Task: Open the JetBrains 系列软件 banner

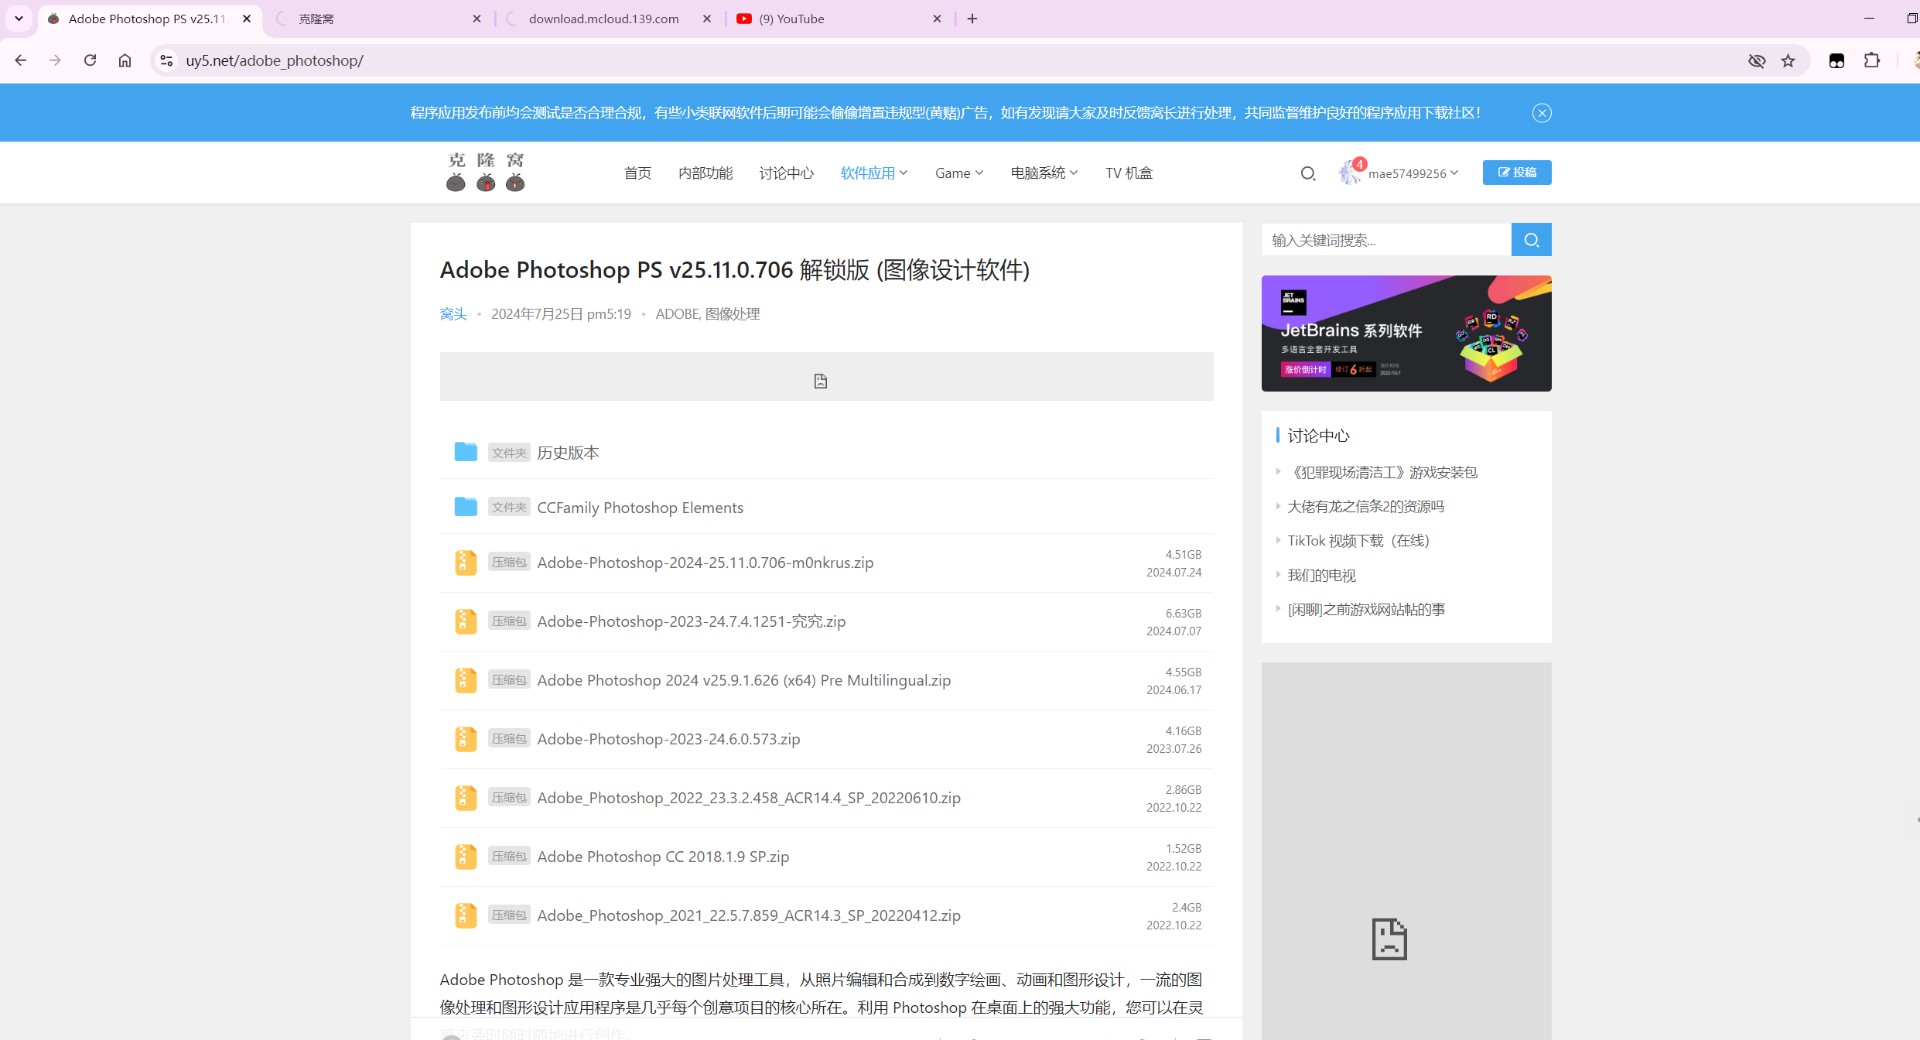Action: 1406,333
